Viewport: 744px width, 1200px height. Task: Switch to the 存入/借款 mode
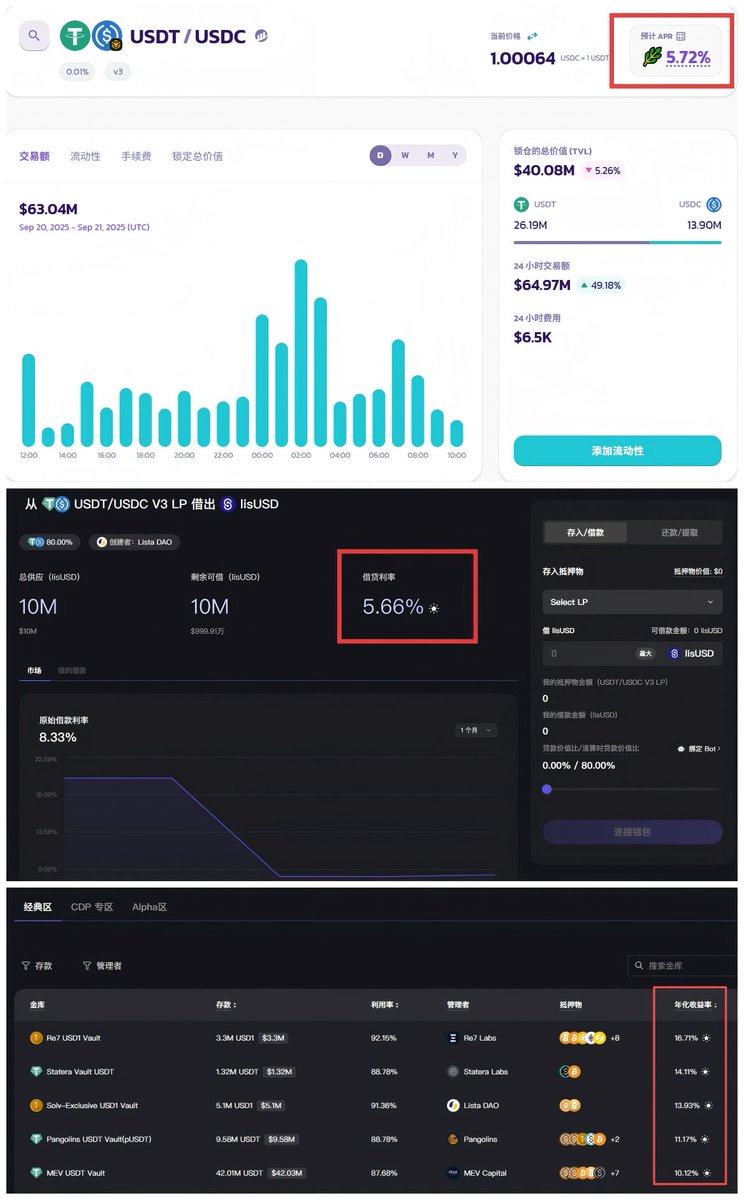587,532
